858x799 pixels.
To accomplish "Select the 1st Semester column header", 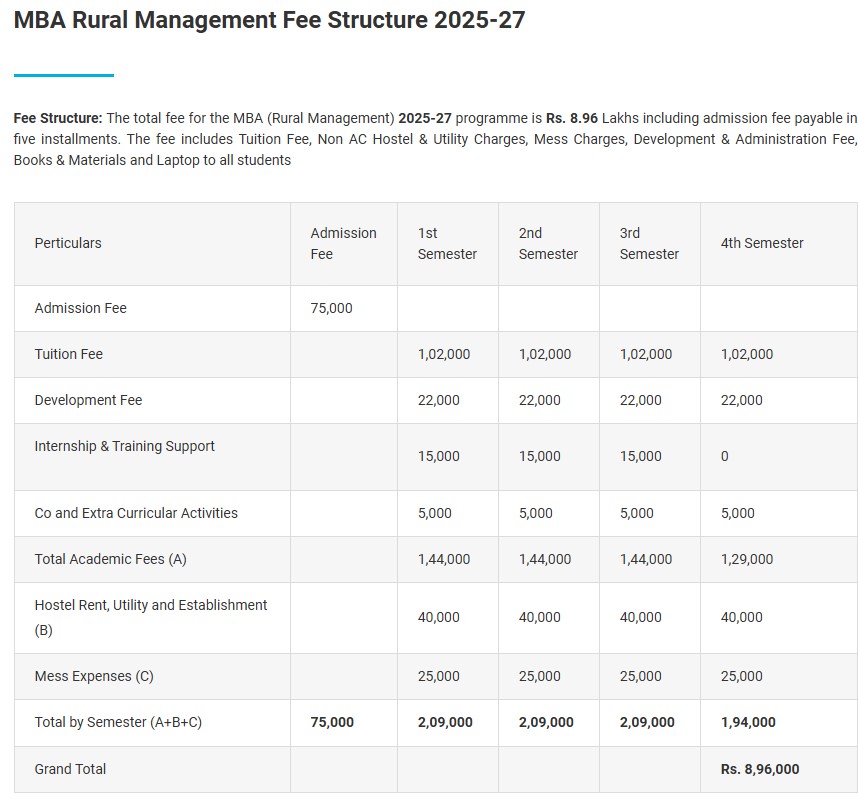I will (447, 243).
